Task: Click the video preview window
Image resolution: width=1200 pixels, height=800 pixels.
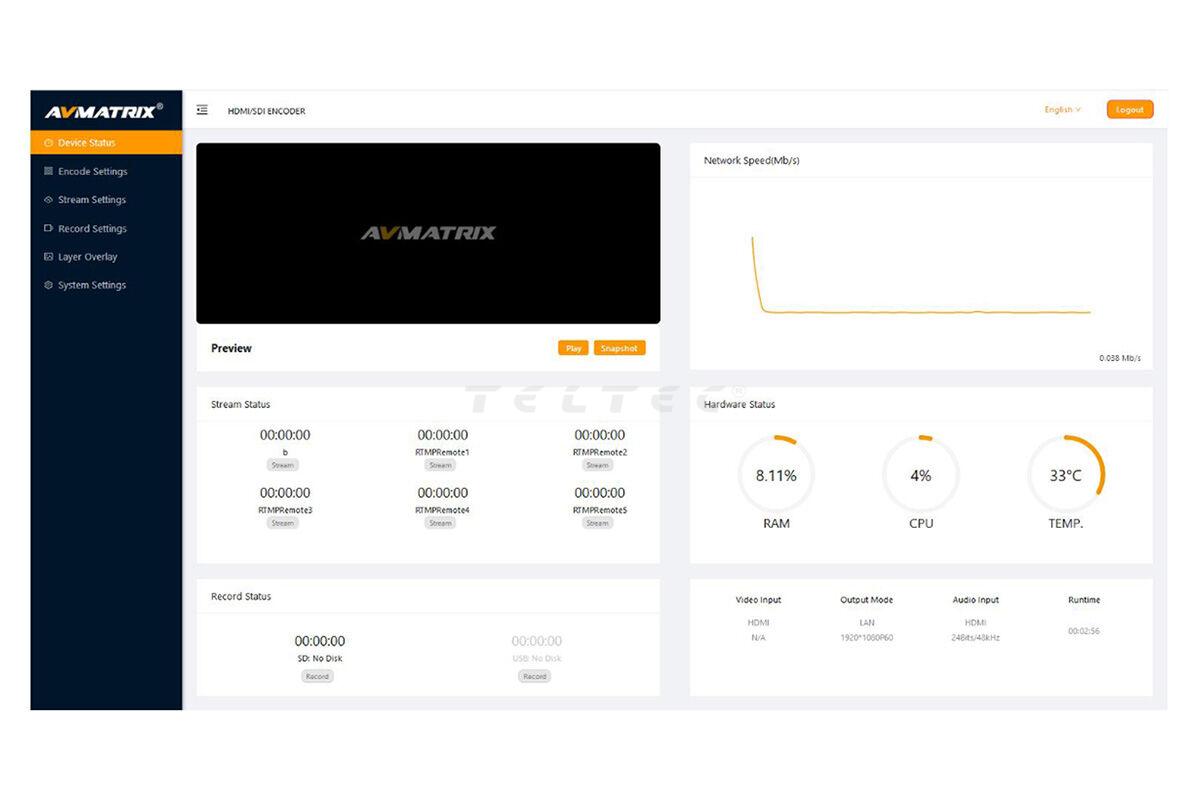Action: 428,233
